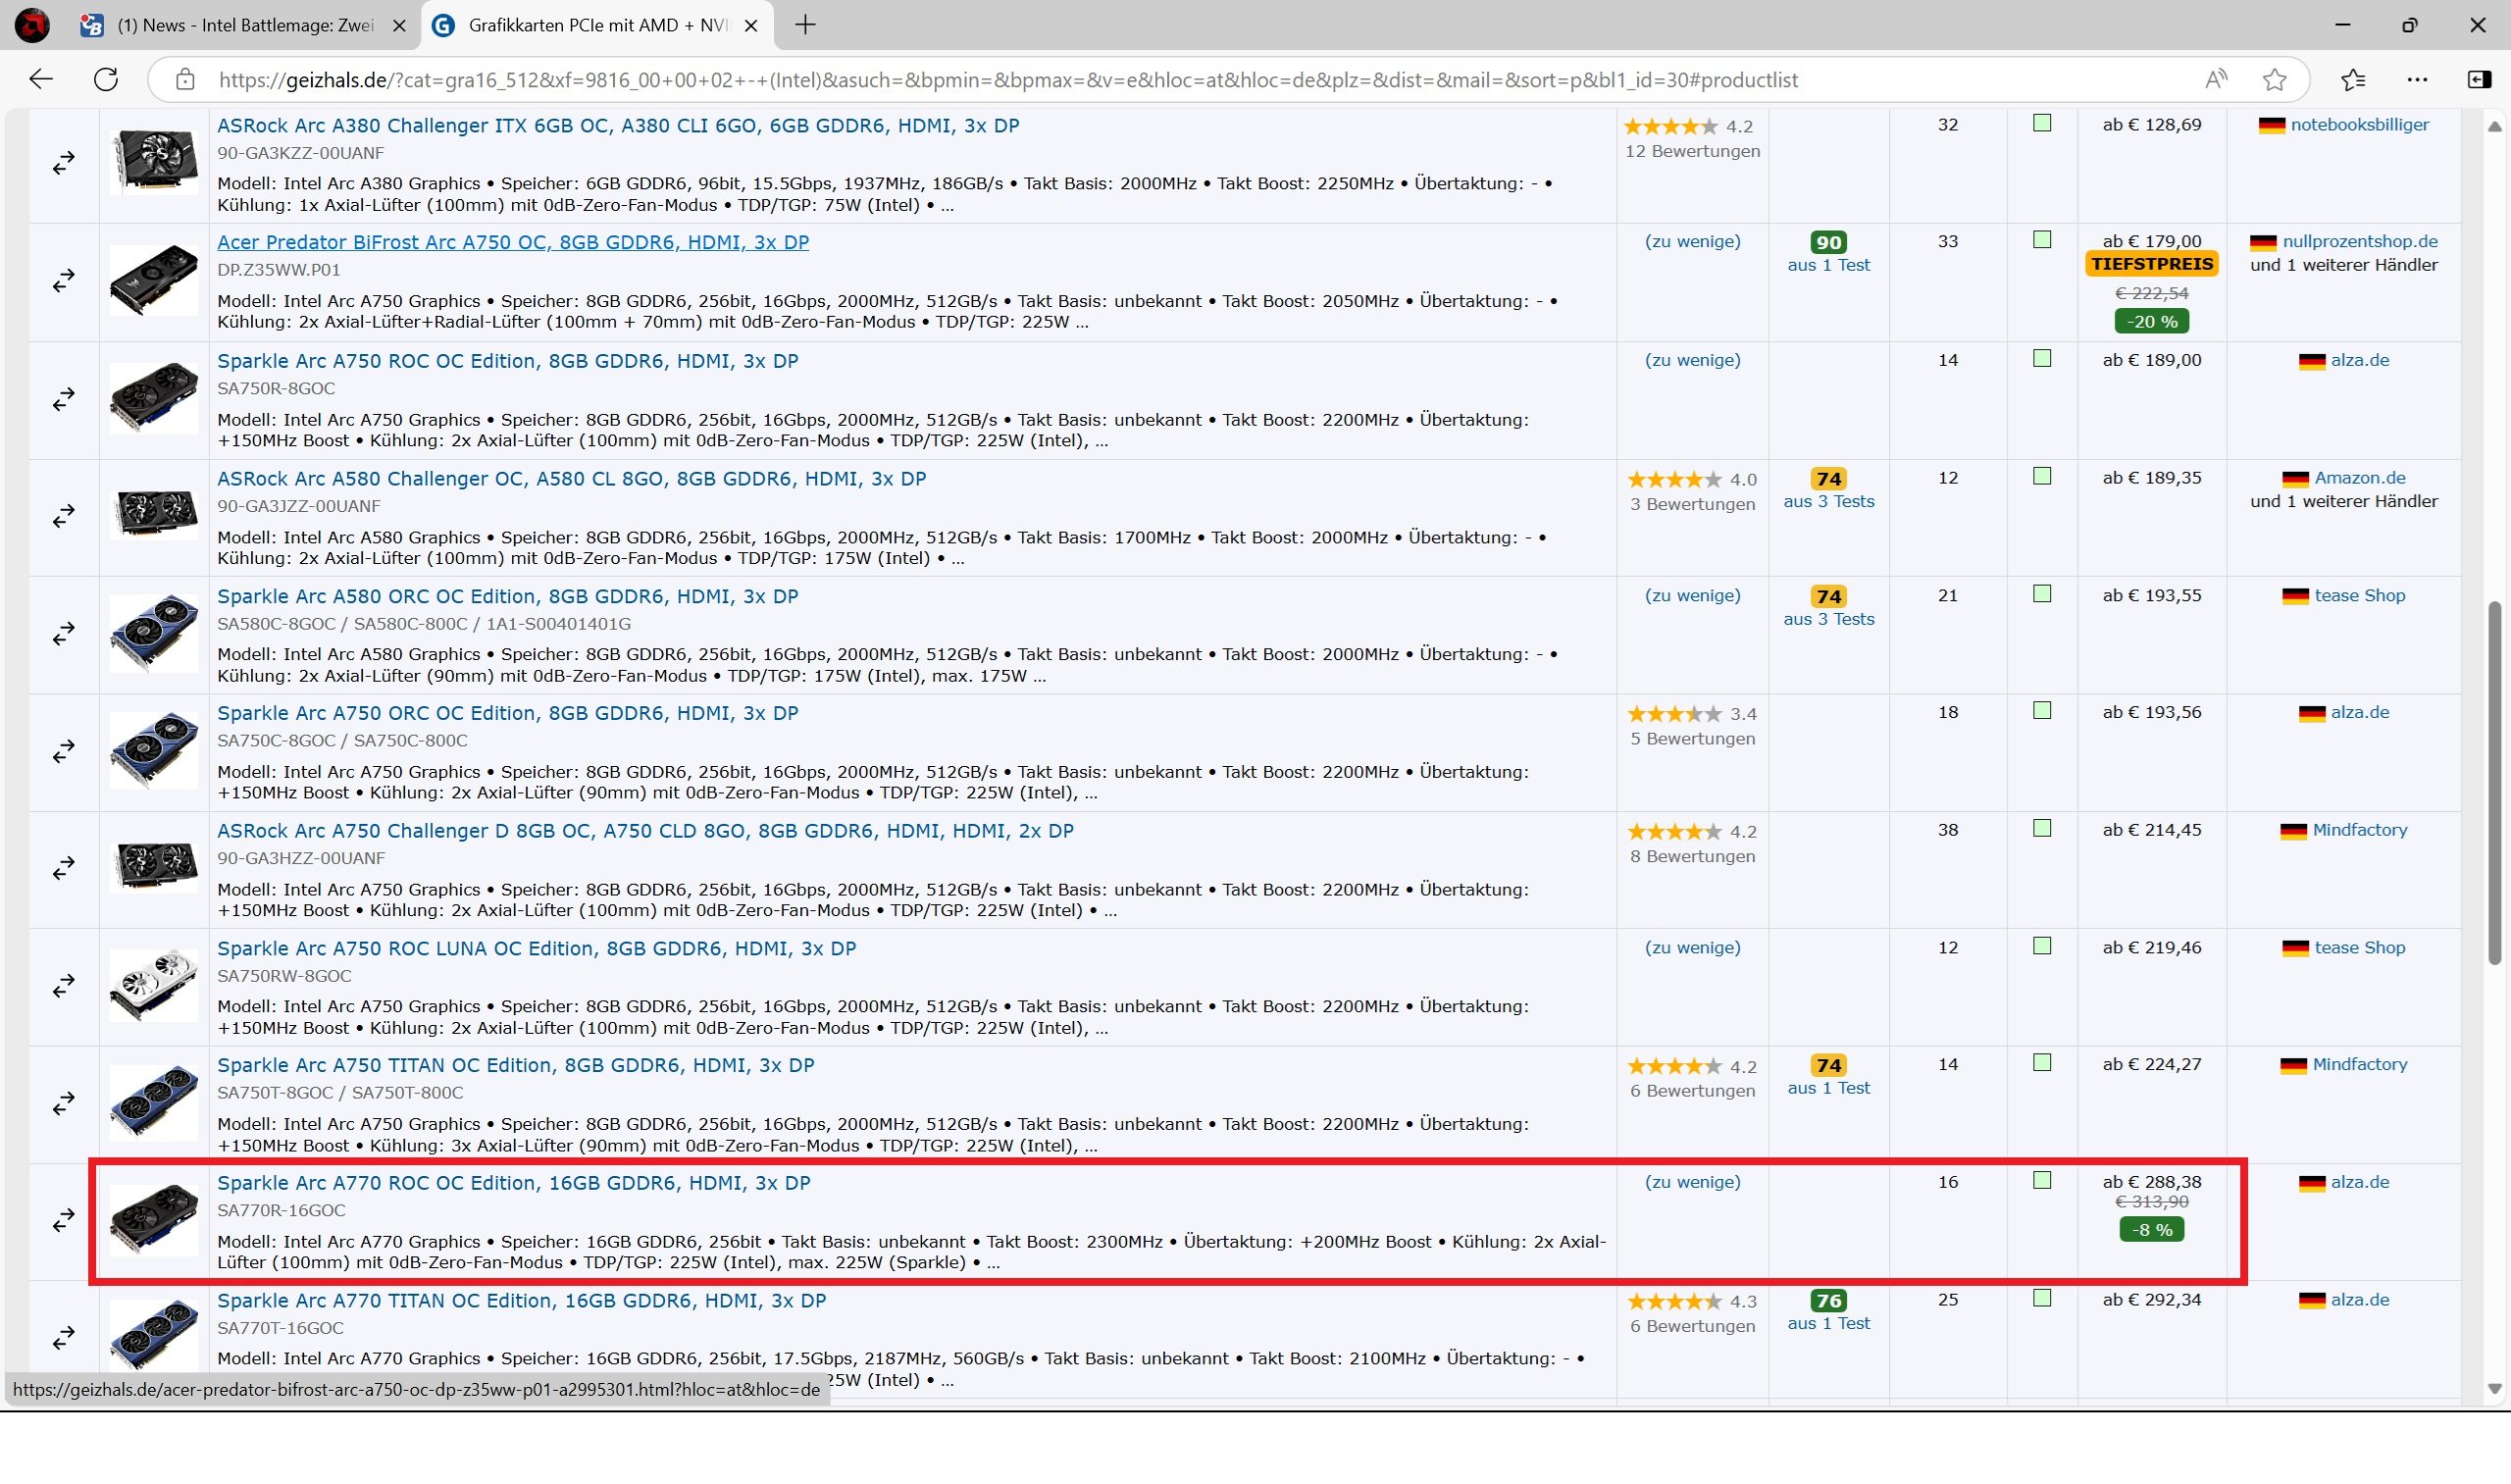Open the favorites list icon in toolbar
2511x1484 pixels.
(2353, 80)
